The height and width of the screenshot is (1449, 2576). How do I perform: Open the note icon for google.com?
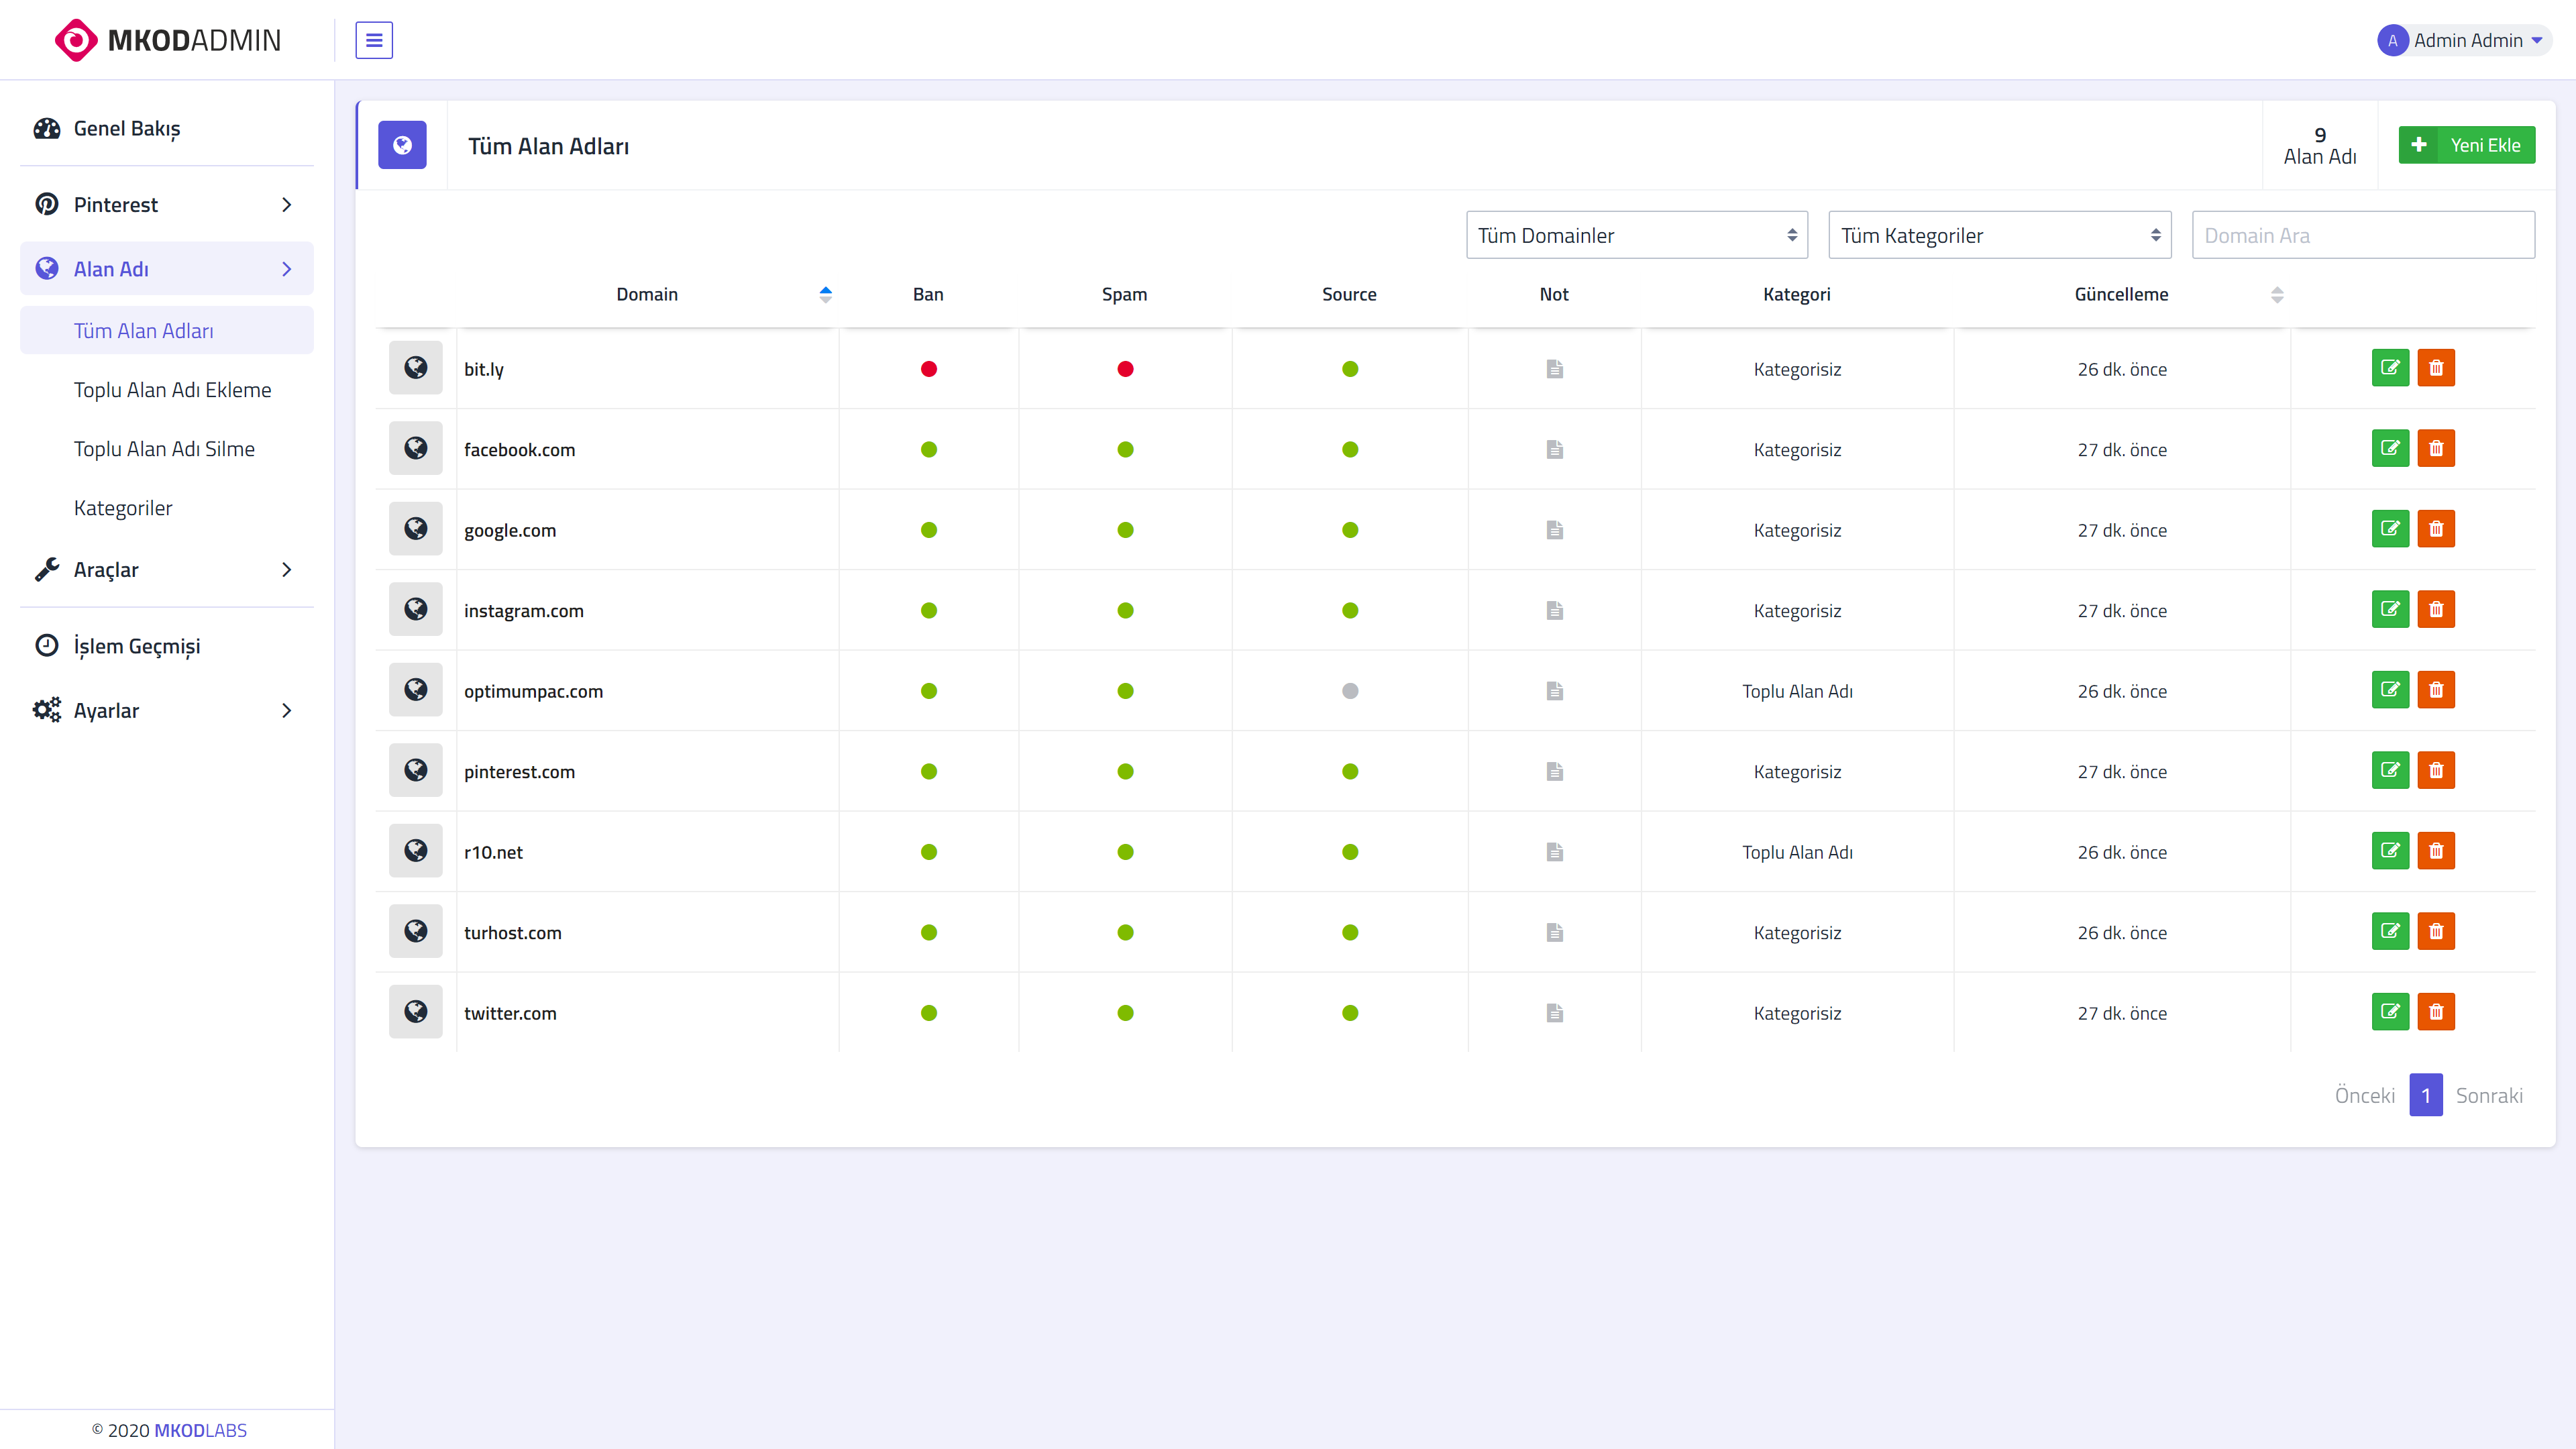(1554, 530)
